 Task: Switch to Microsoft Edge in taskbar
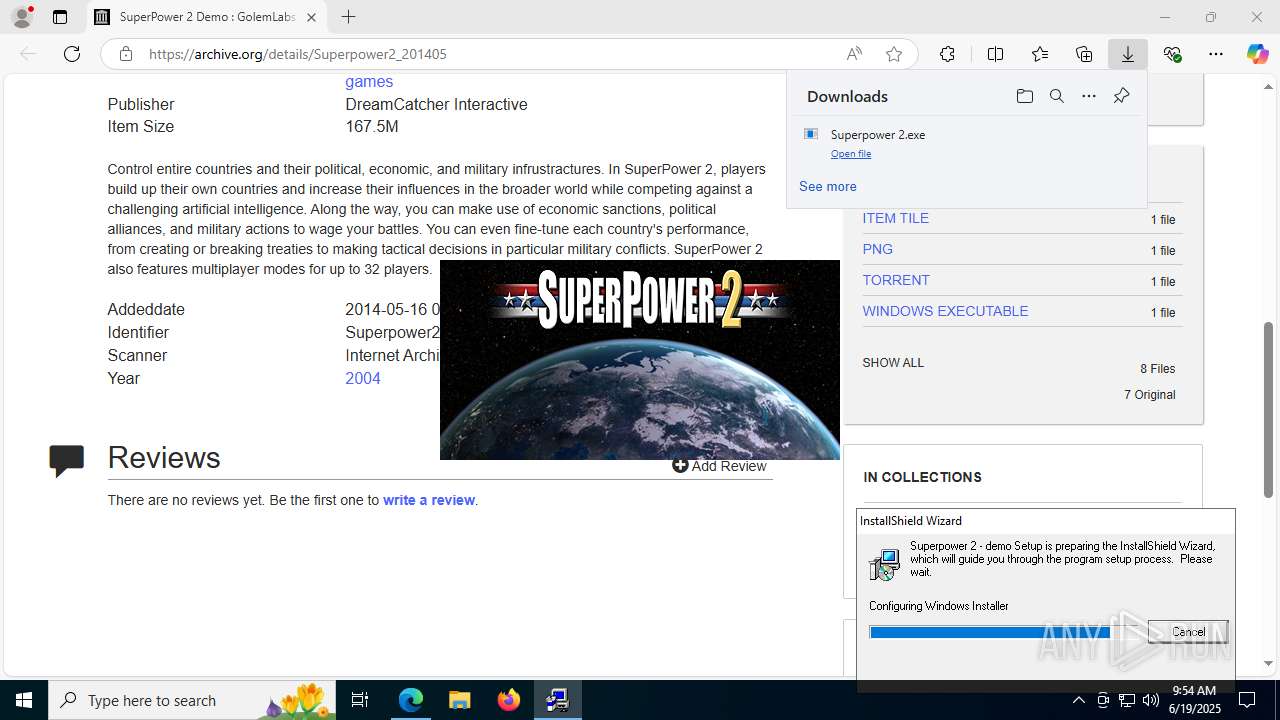[411, 700]
